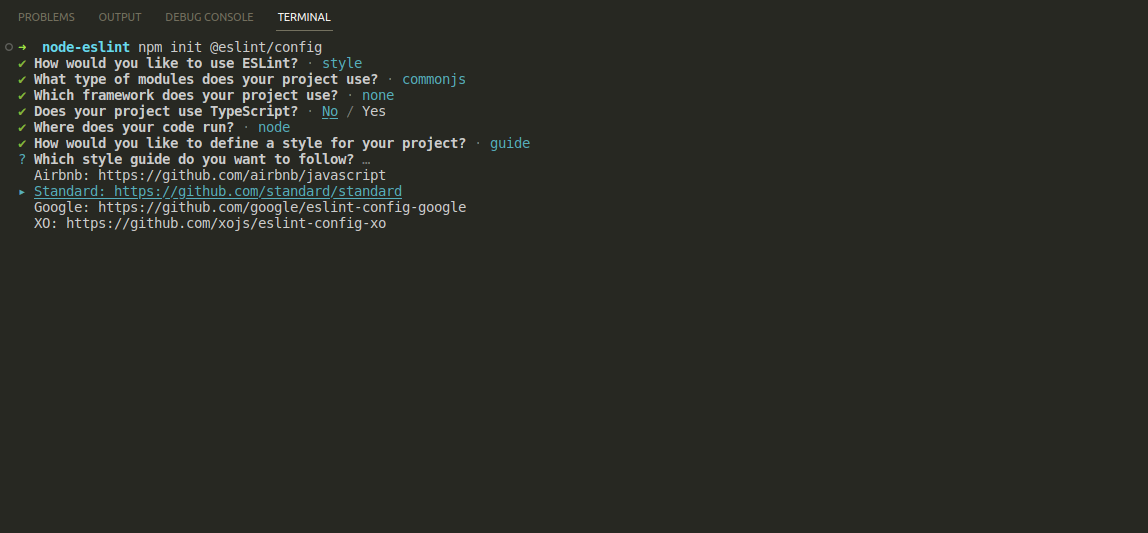Viewport: 1148px width, 533px height.
Task: Click the checkmark beside the ESLint usage question
Action: pyautogui.click(x=22, y=63)
